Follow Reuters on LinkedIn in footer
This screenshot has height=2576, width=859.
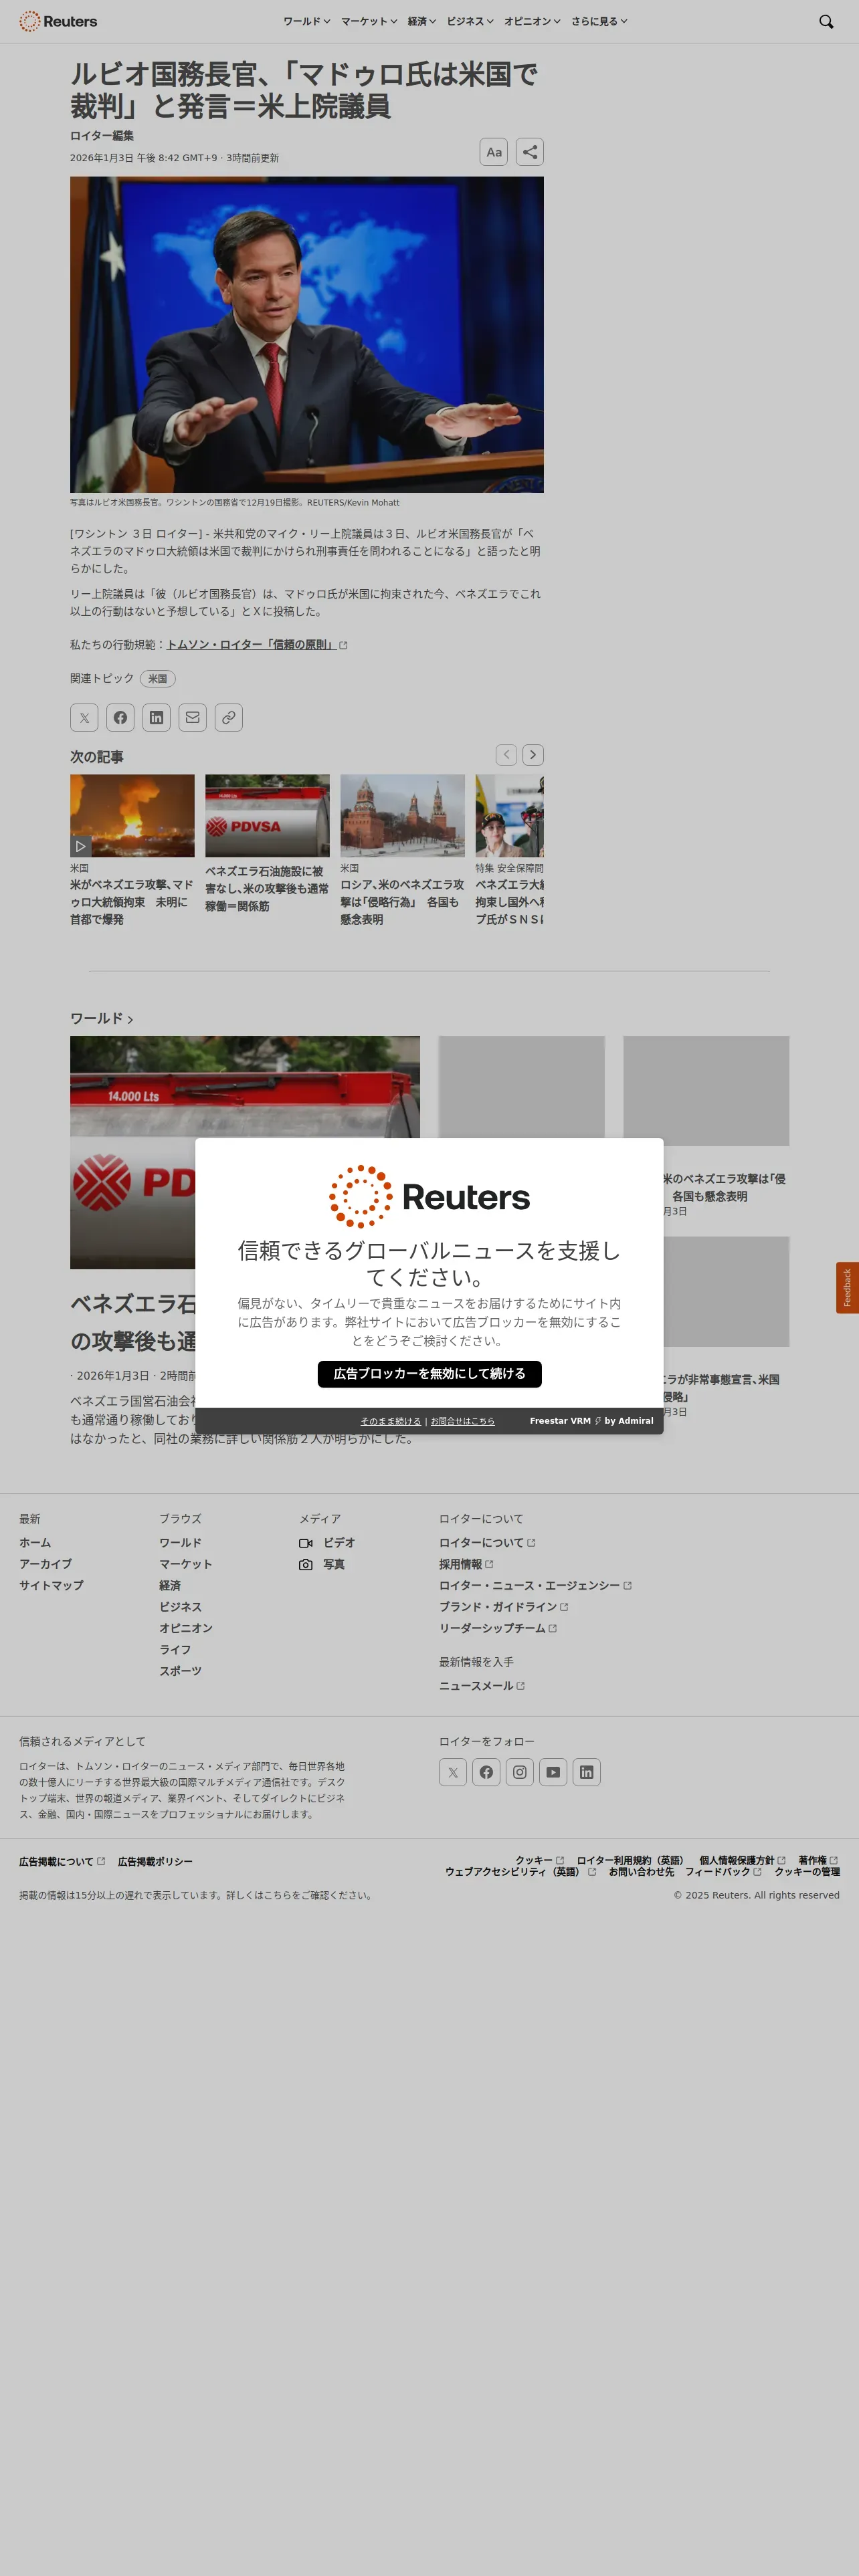pos(586,1772)
